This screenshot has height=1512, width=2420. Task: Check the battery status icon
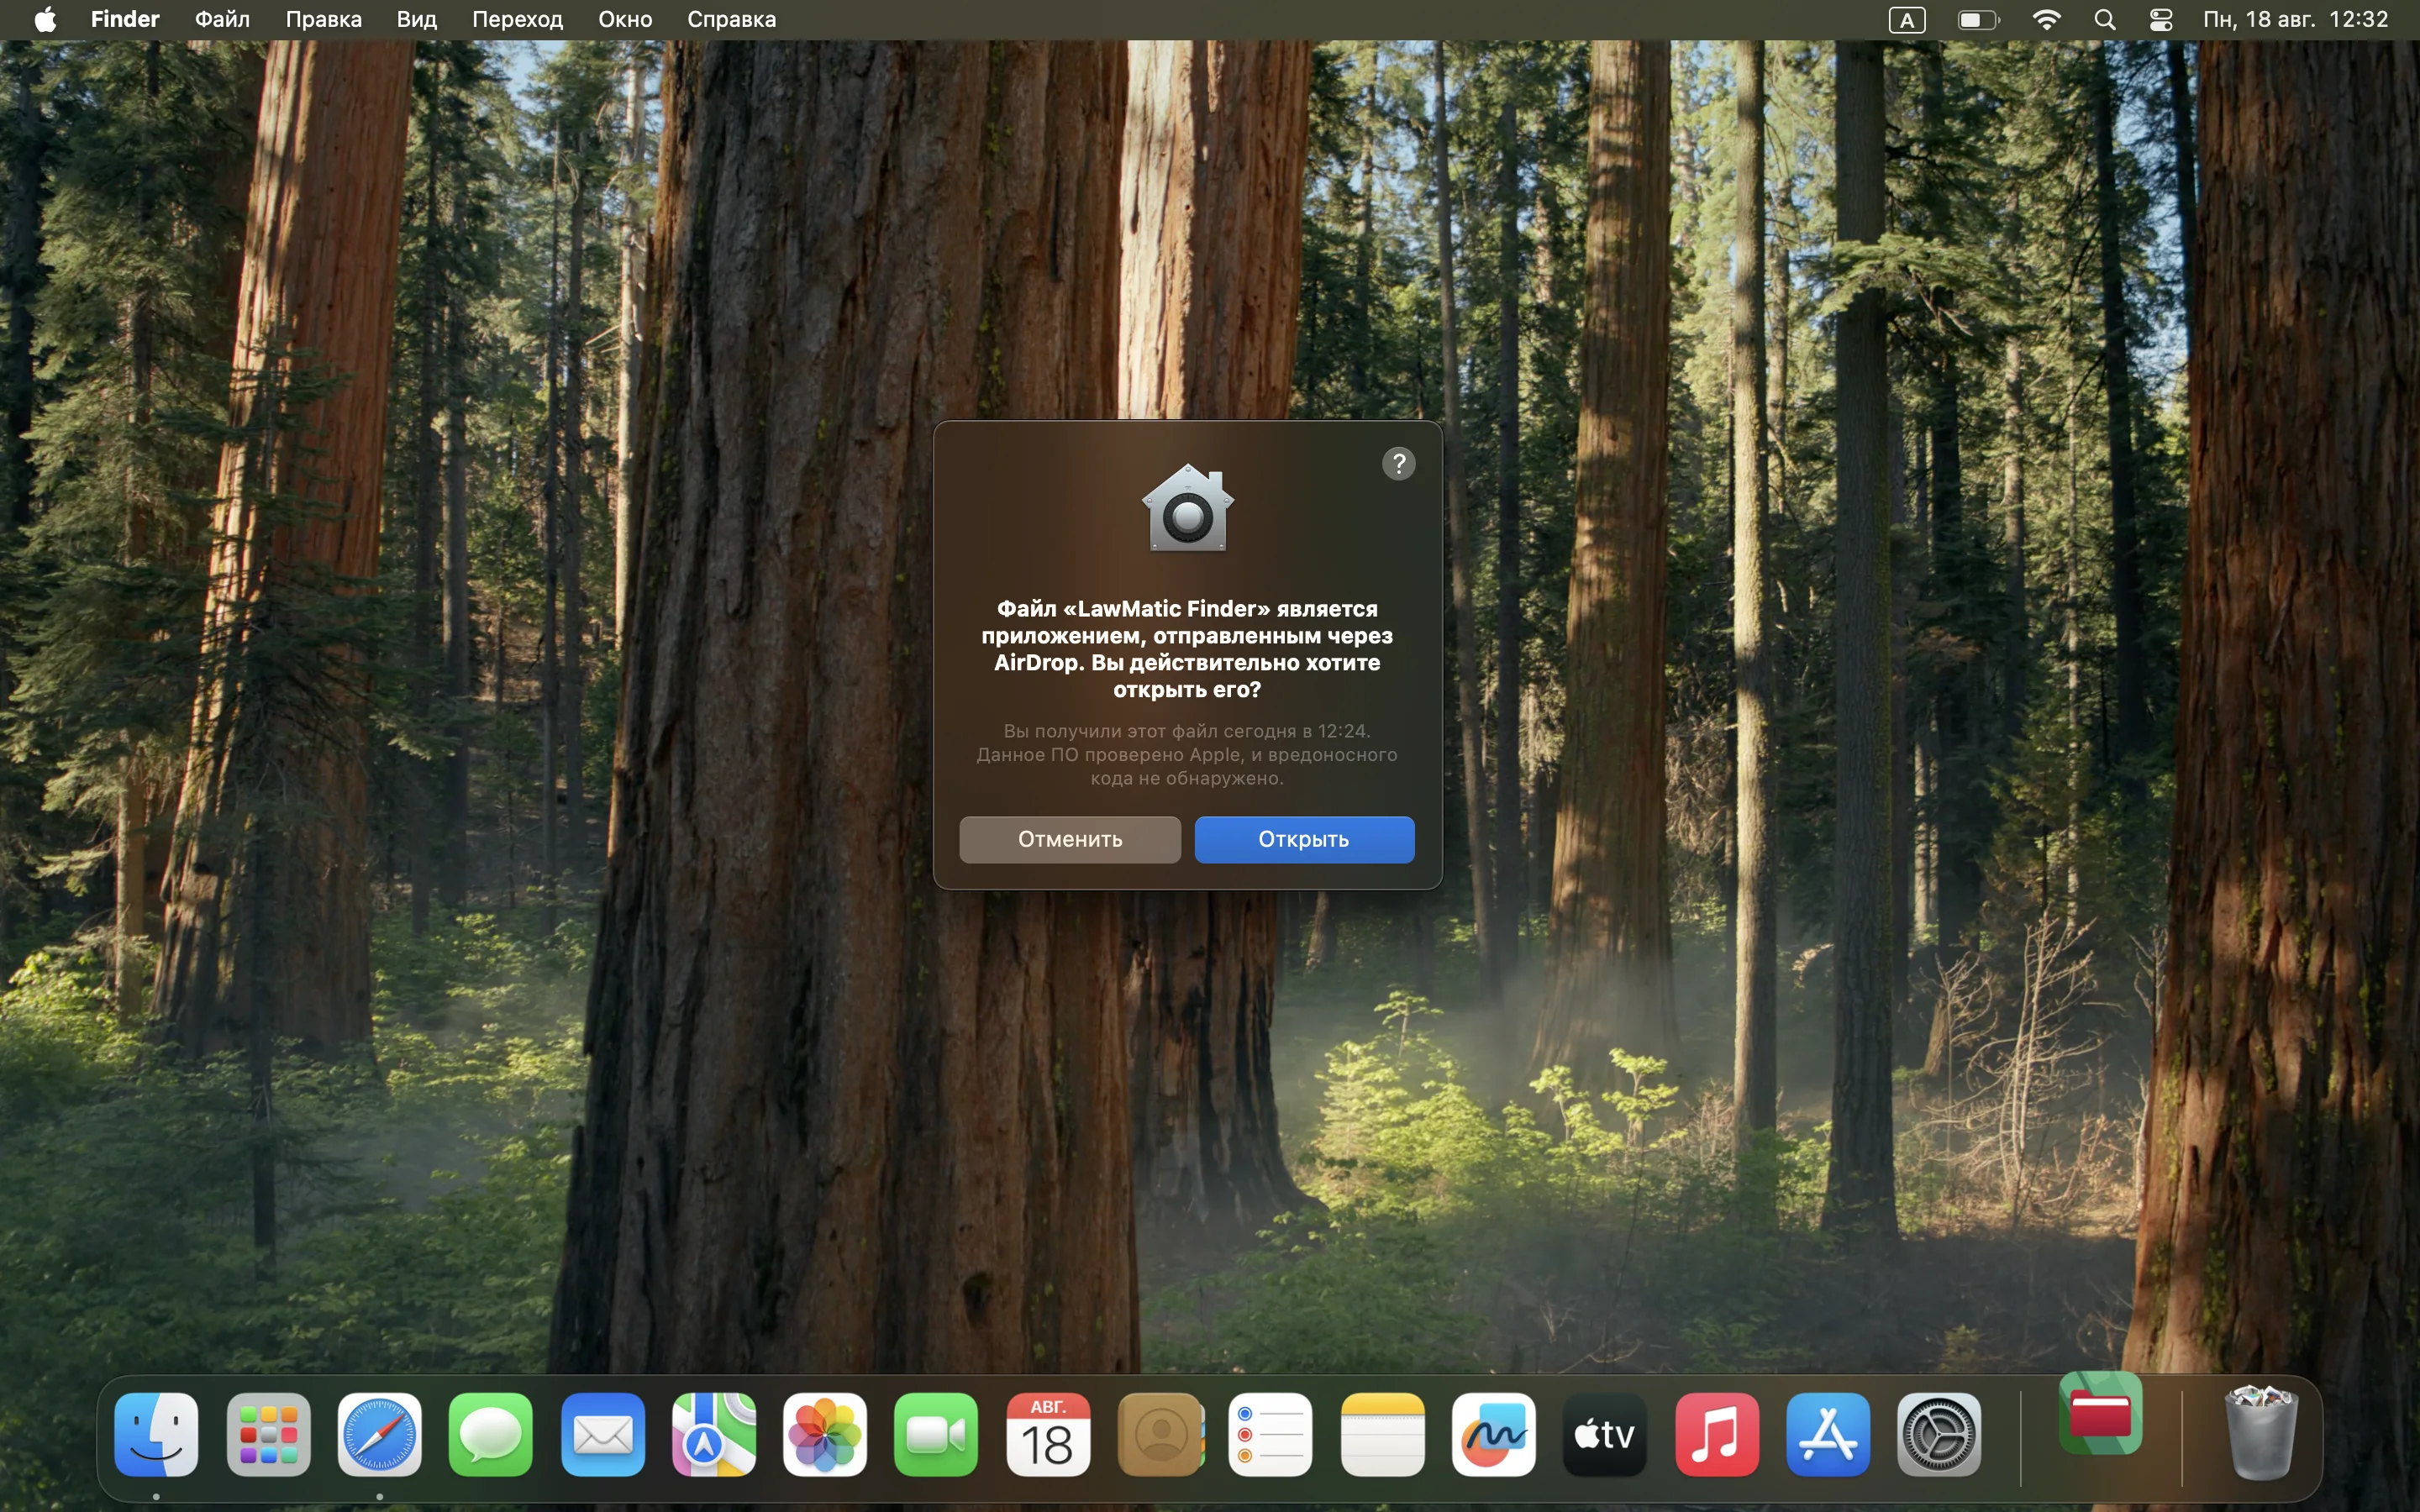(1978, 20)
